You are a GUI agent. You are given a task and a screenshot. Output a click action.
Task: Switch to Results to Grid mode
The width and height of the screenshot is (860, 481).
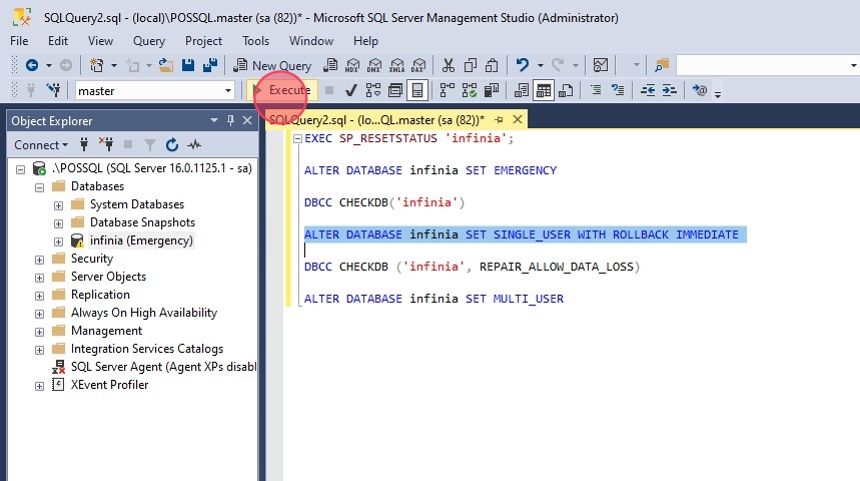543,90
